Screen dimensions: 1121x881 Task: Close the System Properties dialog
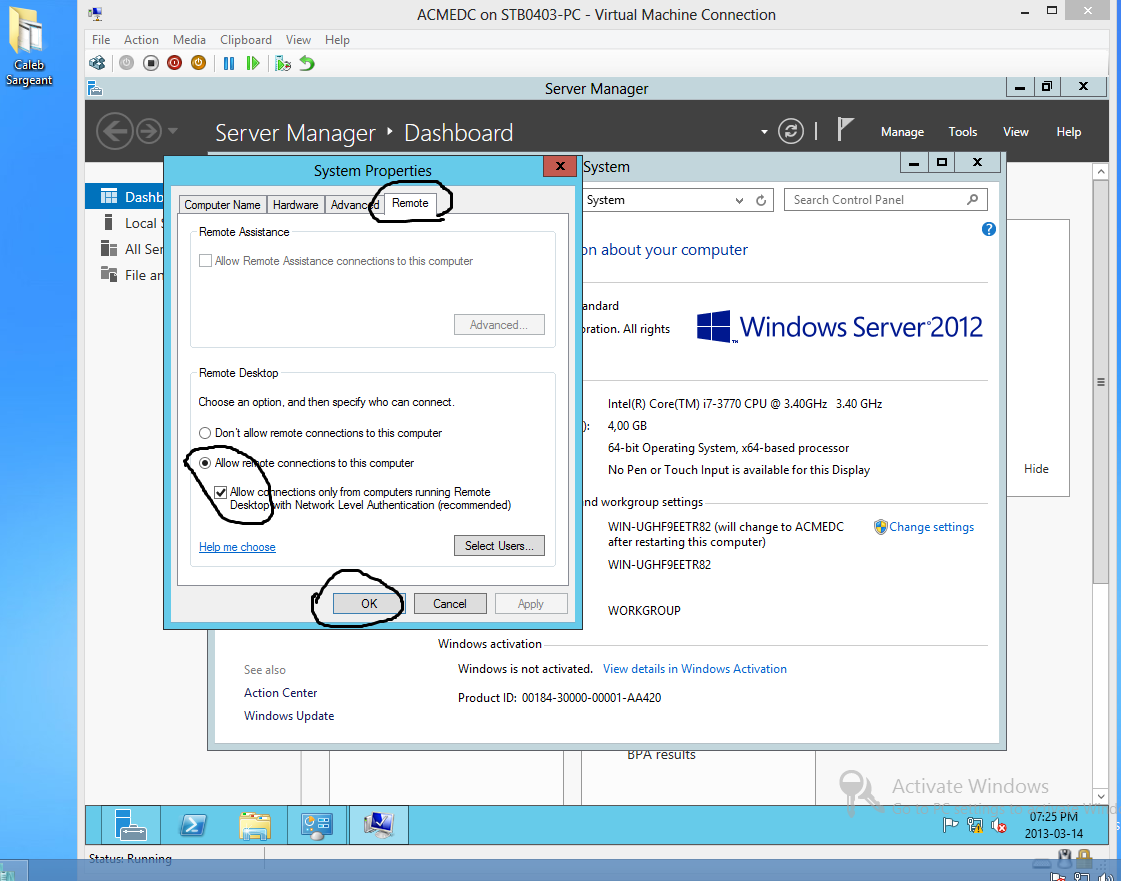pos(560,166)
